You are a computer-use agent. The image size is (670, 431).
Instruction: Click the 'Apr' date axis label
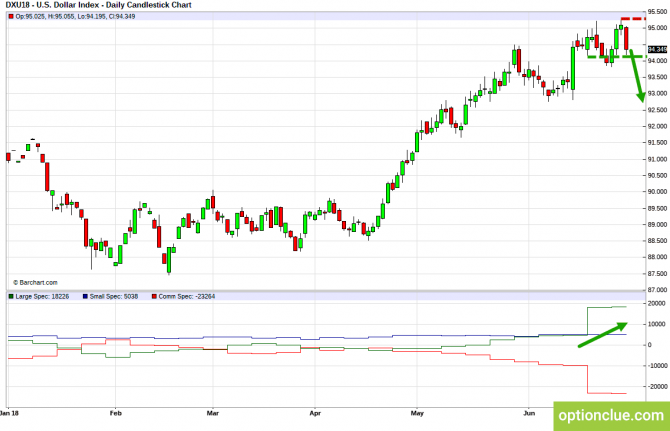(x=315, y=413)
